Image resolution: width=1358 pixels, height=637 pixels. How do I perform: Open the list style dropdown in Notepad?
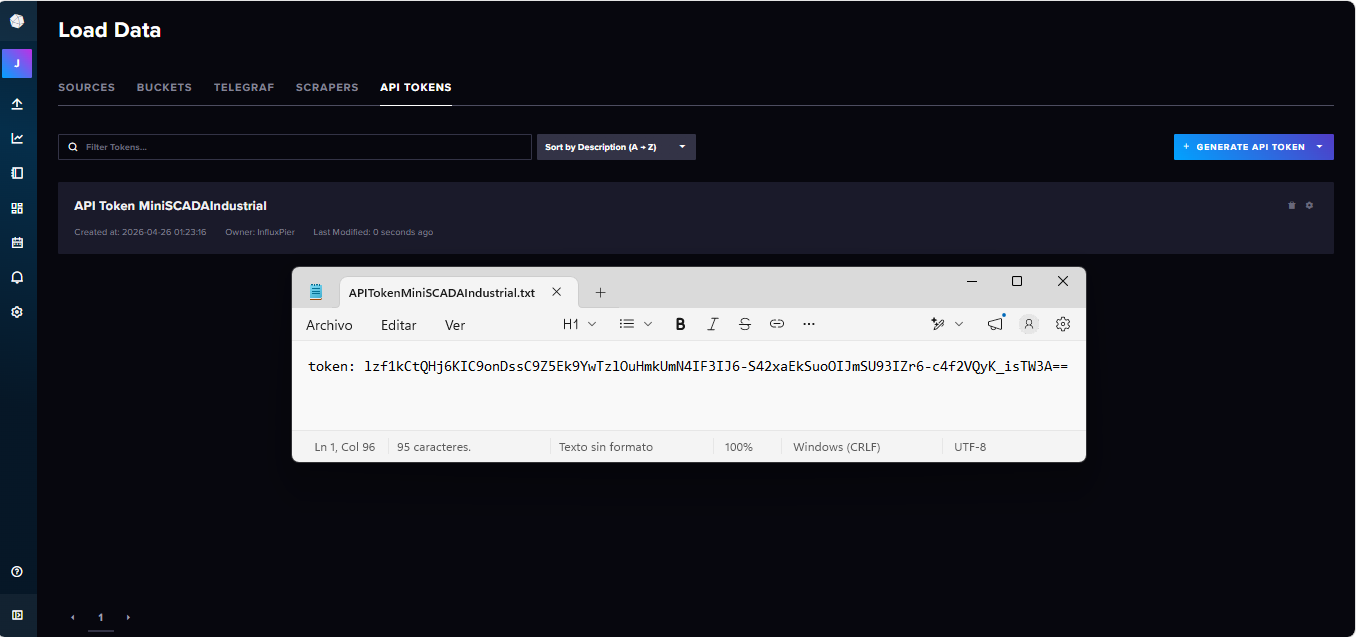636,324
